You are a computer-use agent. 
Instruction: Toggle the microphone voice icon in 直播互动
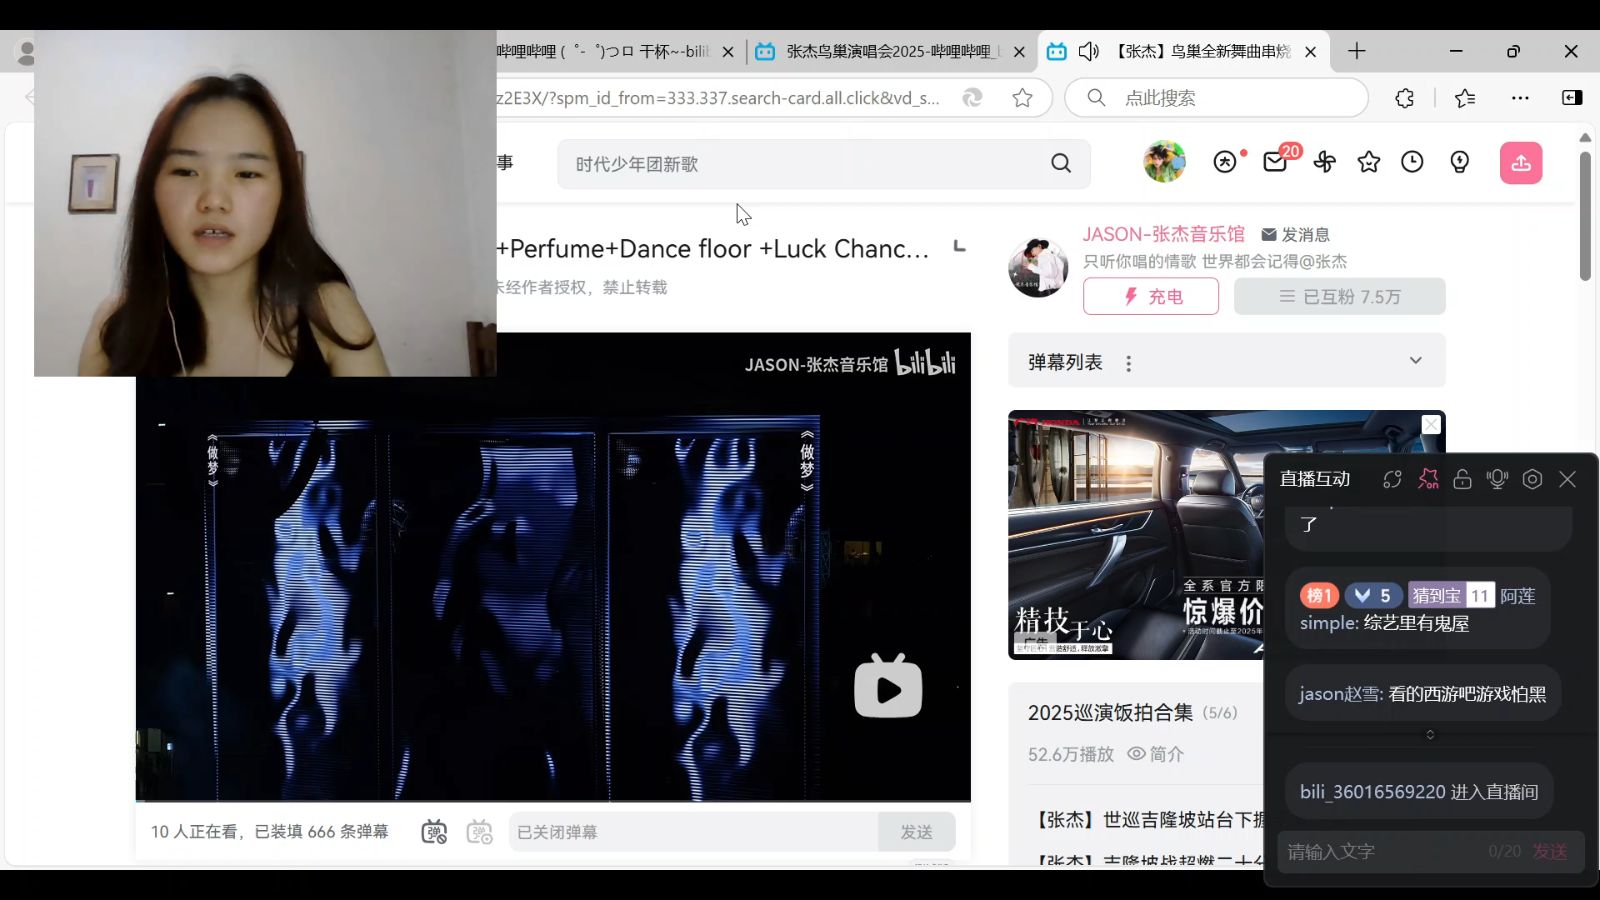pos(1497,480)
